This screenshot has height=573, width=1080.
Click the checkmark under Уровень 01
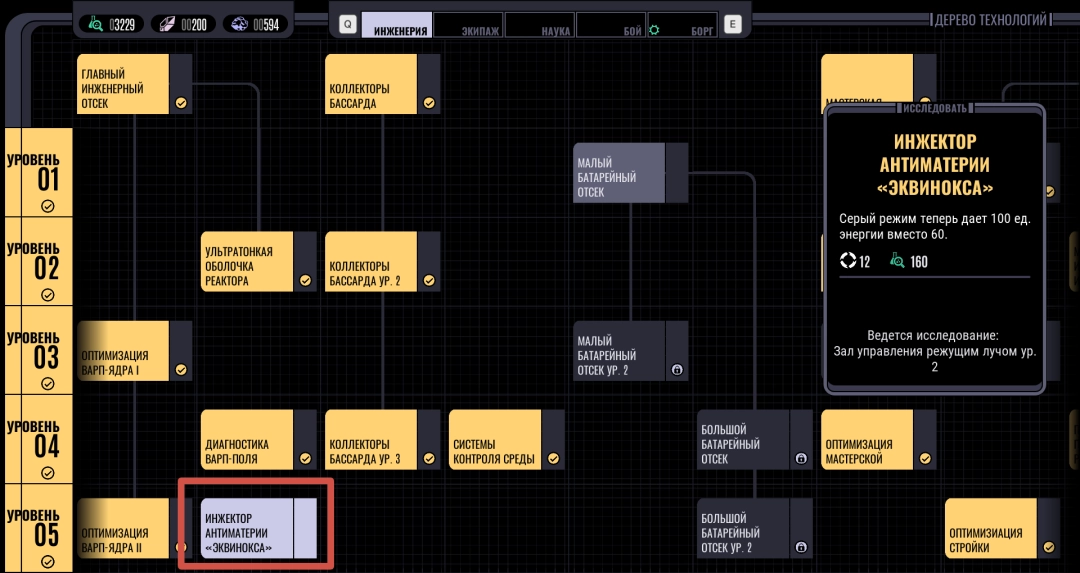(x=48, y=206)
